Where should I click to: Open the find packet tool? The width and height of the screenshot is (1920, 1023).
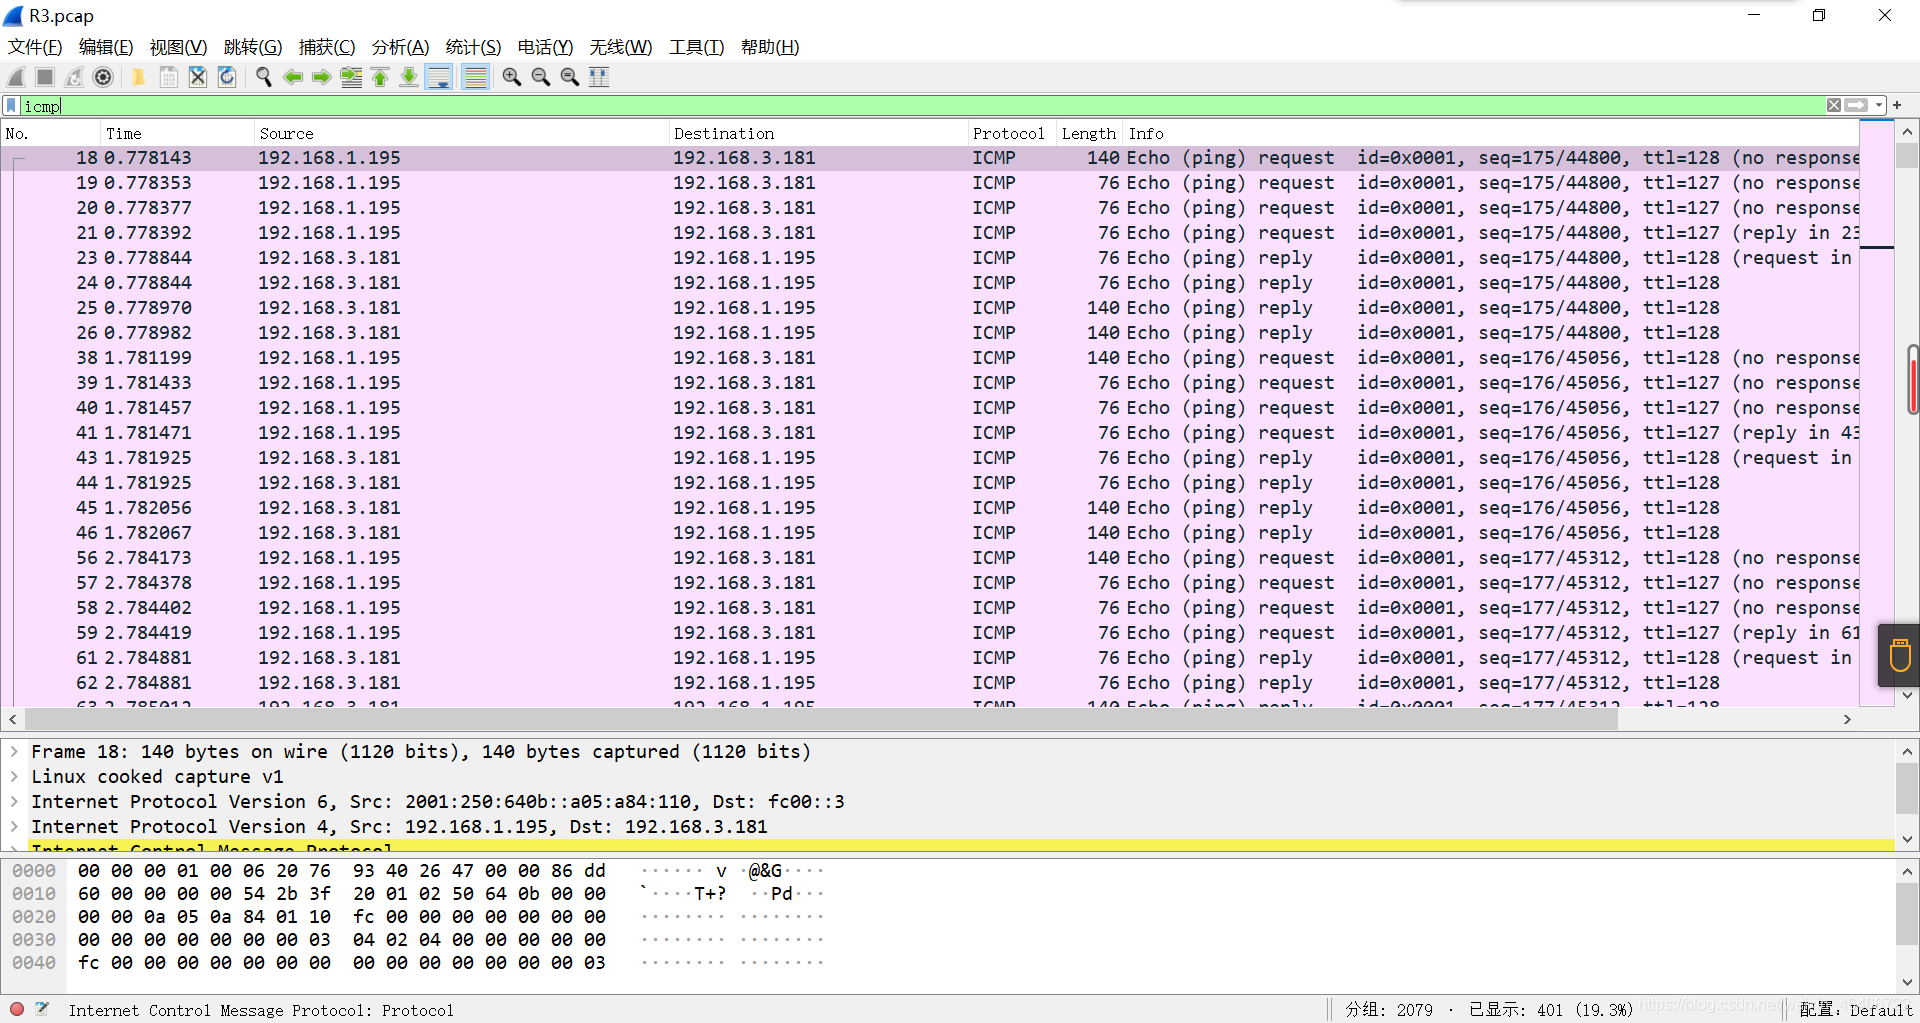[x=263, y=77]
